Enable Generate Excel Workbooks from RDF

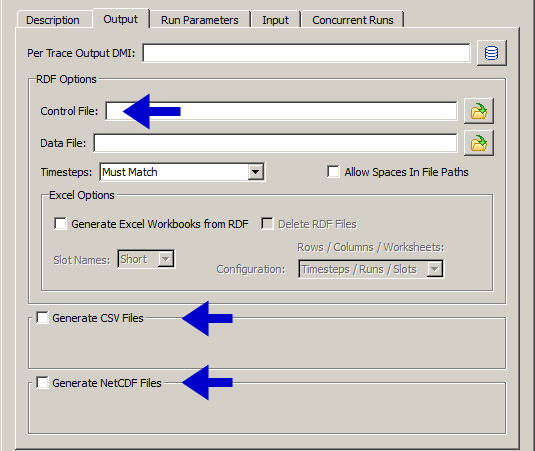click(60, 224)
